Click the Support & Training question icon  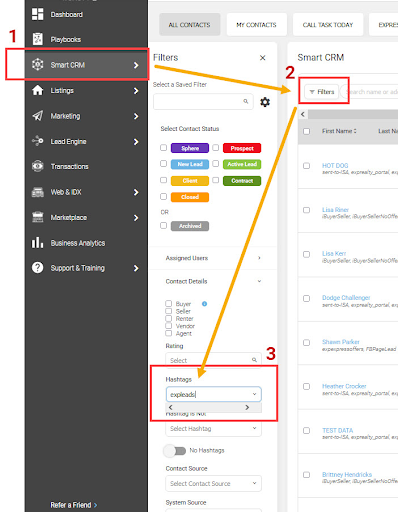click(37, 268)
